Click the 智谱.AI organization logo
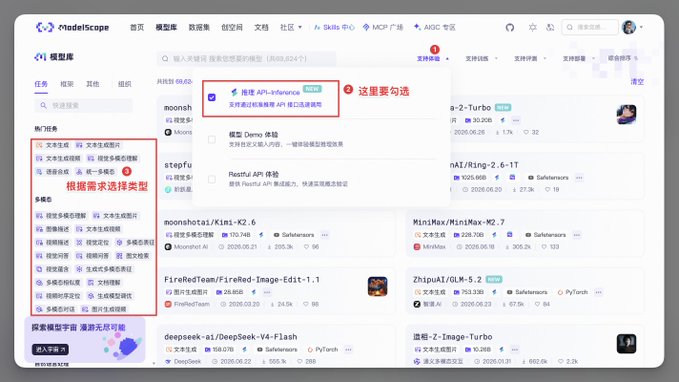679x382 pixels. pyautogui.click(x=417, y=304)
